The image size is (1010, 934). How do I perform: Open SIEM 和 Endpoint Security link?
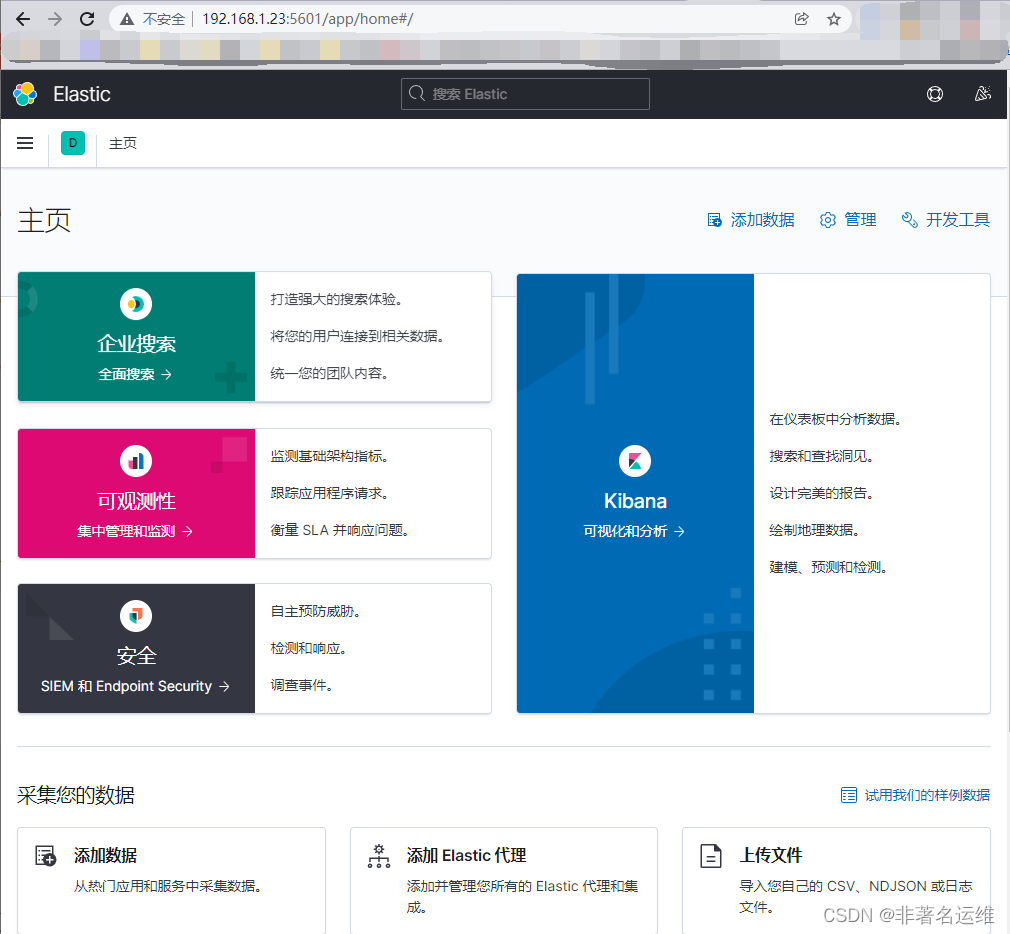click(x=135, y=687)
